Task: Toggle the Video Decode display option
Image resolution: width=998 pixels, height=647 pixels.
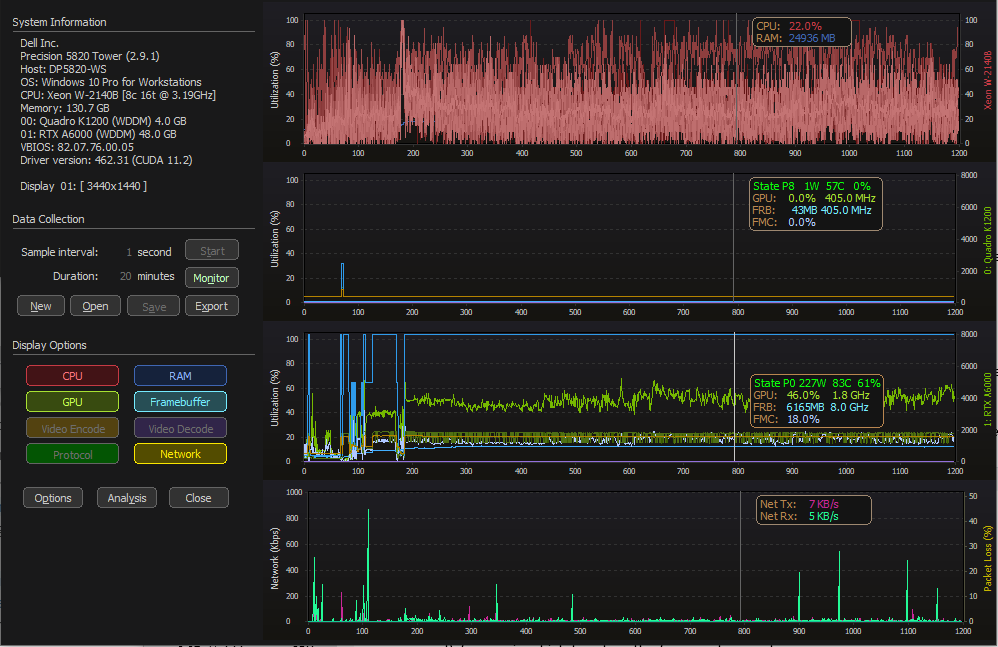Action: click(x=180, y=428)
